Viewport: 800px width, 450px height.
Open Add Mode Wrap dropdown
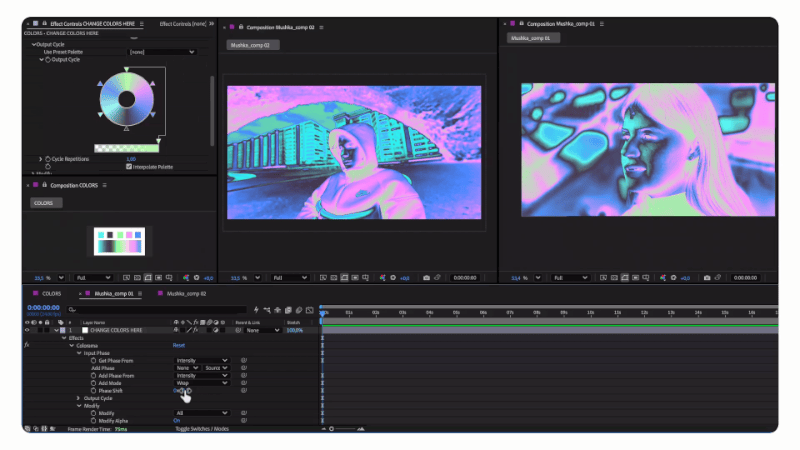click(x=202, y=383)
